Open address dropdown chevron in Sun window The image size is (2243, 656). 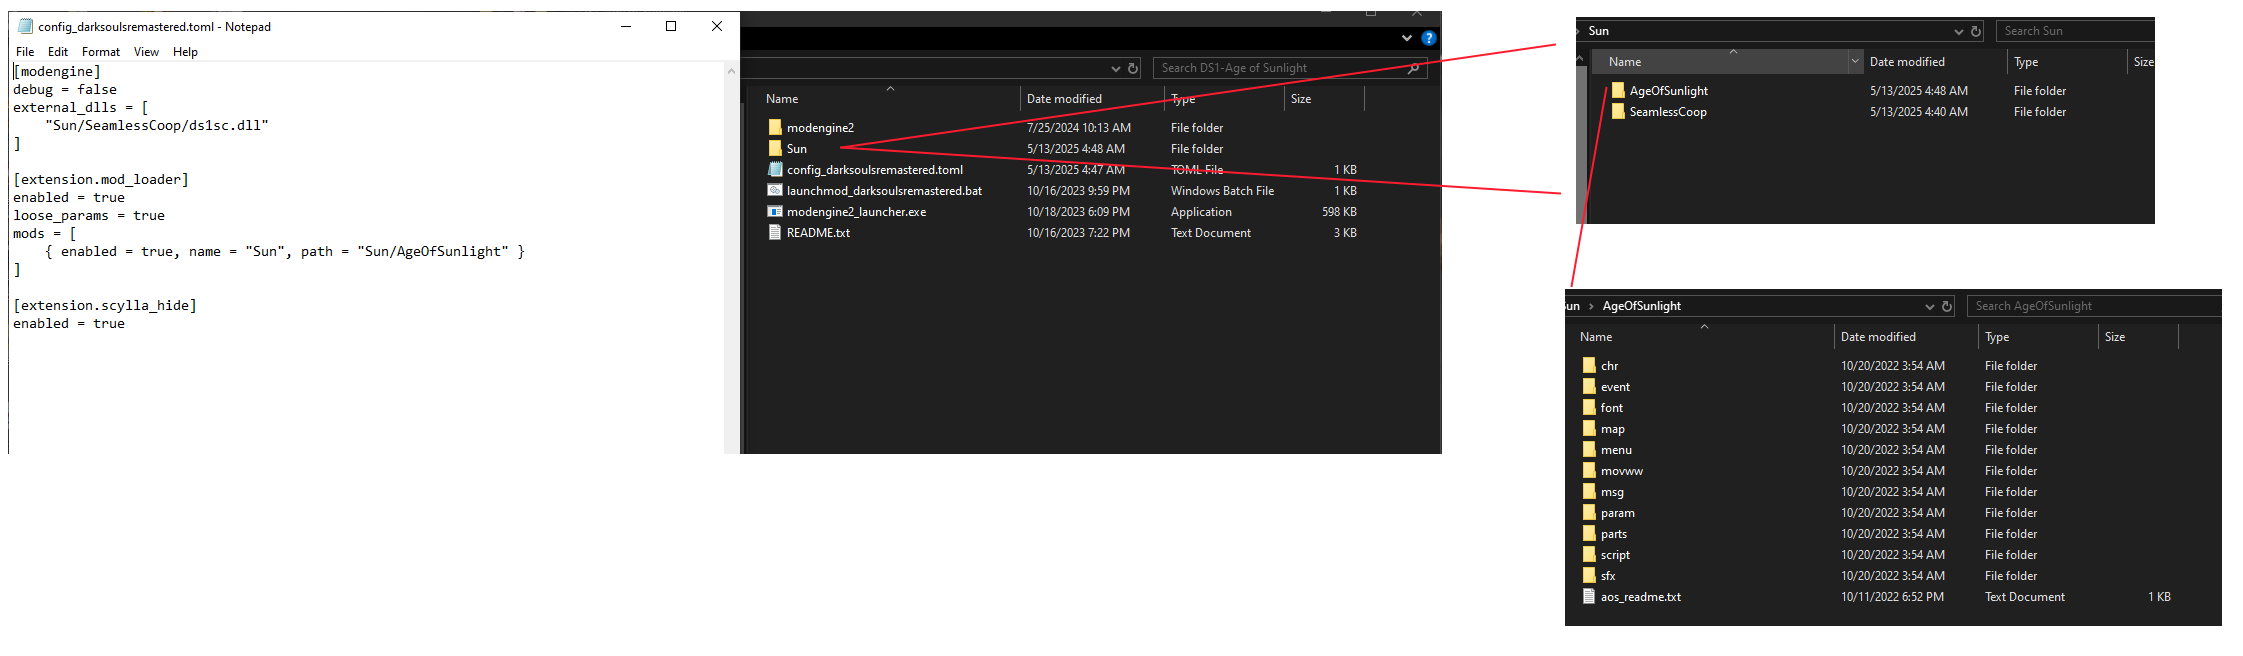tap(1959, 31)
